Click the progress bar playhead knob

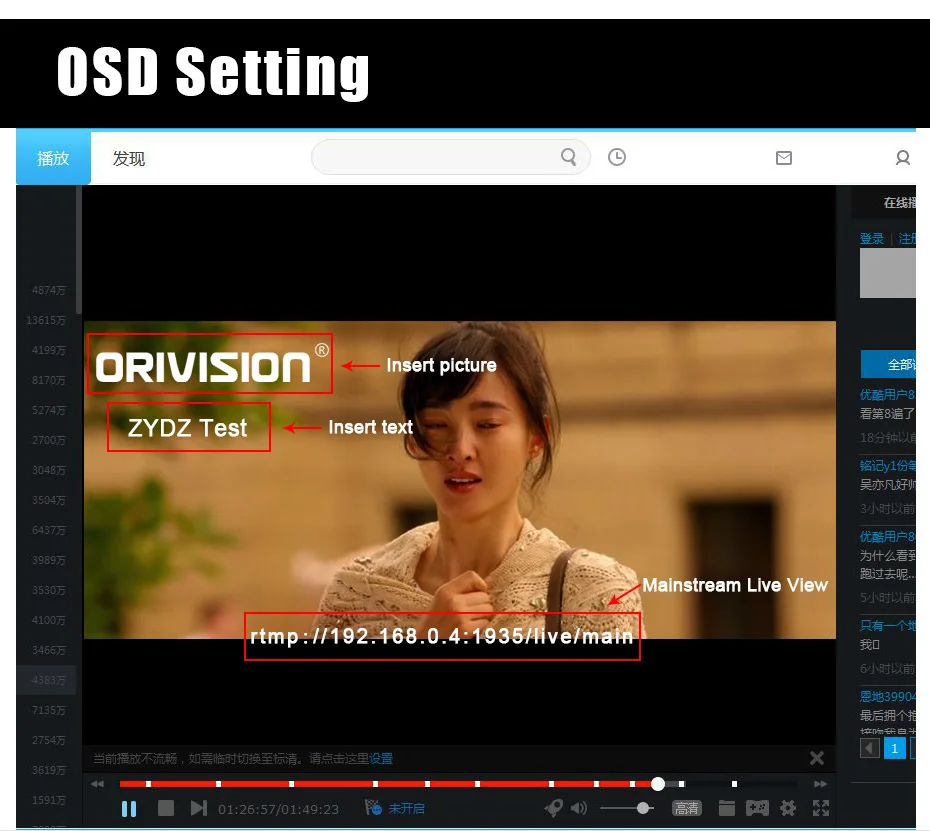[x=658, y=784]
